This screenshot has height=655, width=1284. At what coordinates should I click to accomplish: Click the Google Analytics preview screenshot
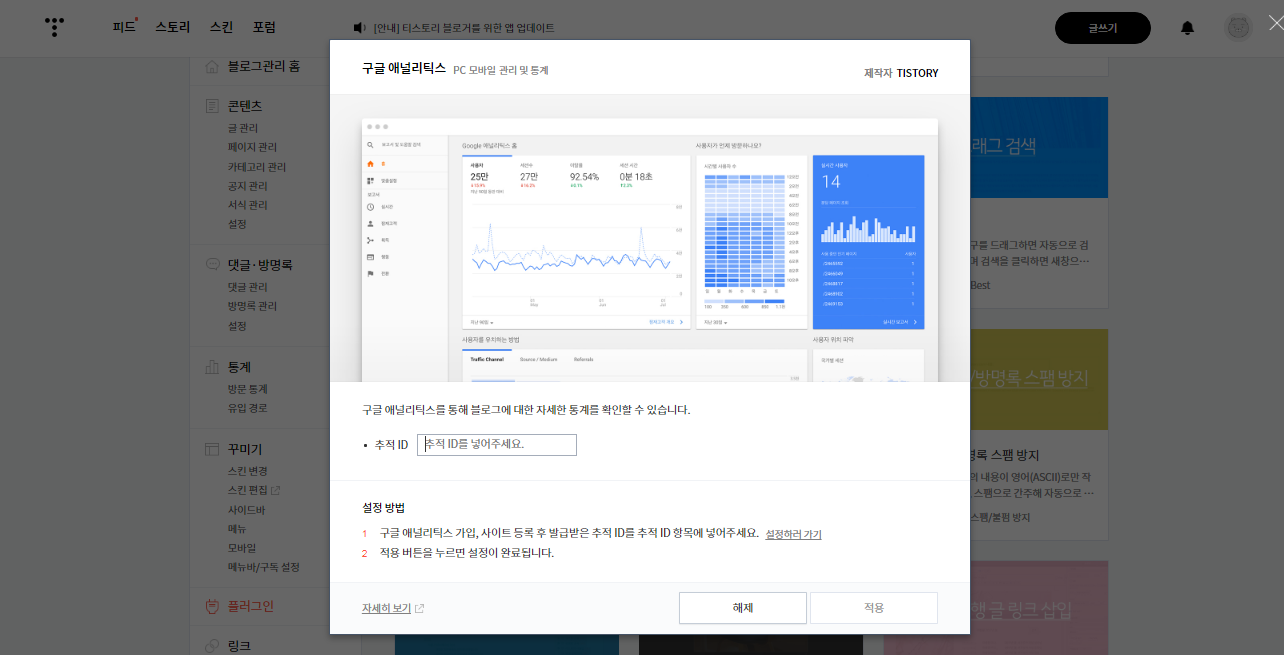coord(650,250)
